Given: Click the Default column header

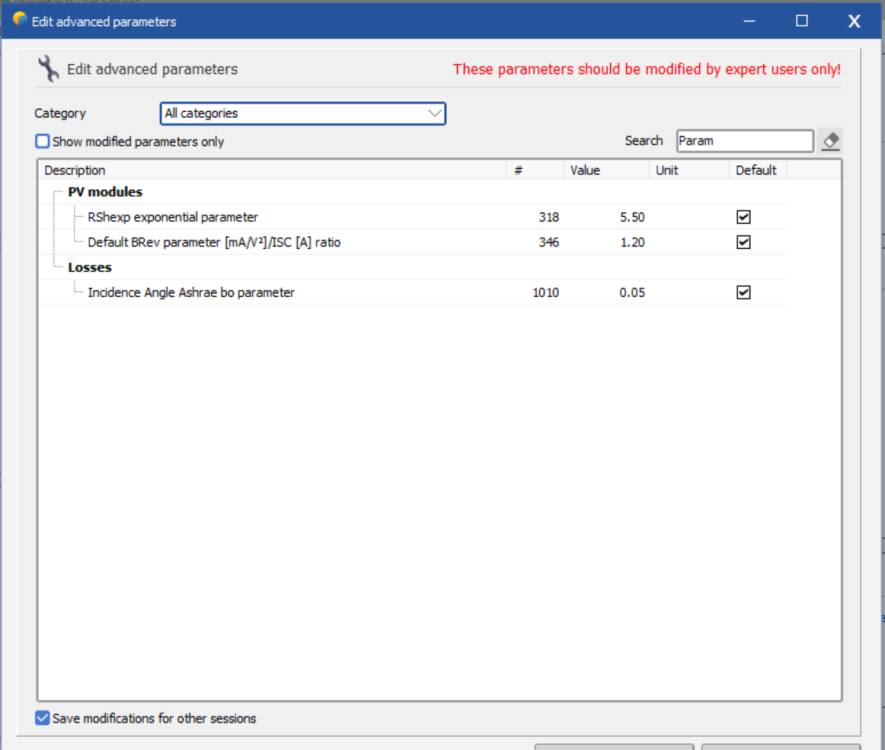Looking at the screenshot, I should pos(756,170).
